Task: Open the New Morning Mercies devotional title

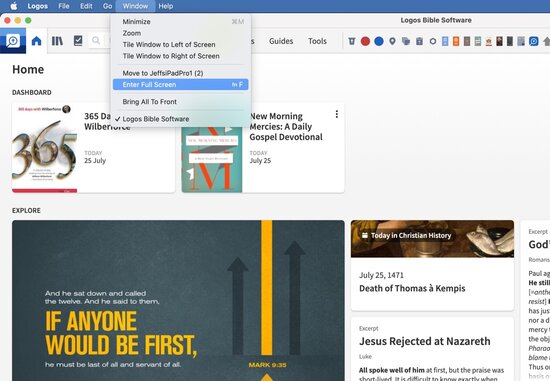Action: pos(286,126)
